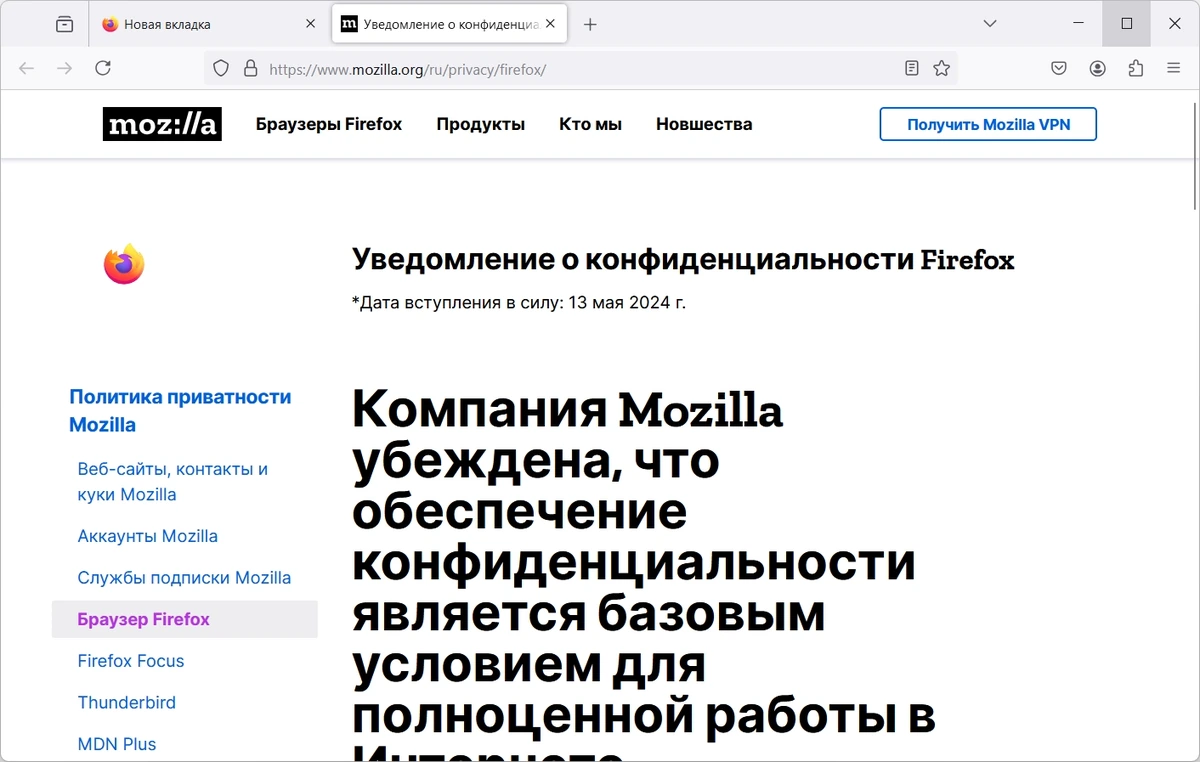The height and width of the screenshot is (762, 1200).
Task: Open Веб-сайты, контакты и куки Mozilla link
Action: 173,481
